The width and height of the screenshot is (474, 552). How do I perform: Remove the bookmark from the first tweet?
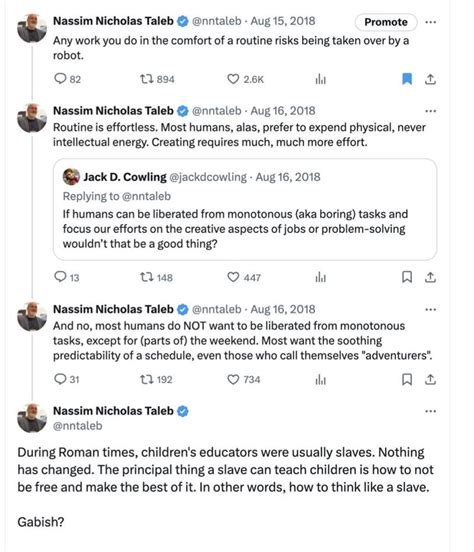(x=407, y=79)
